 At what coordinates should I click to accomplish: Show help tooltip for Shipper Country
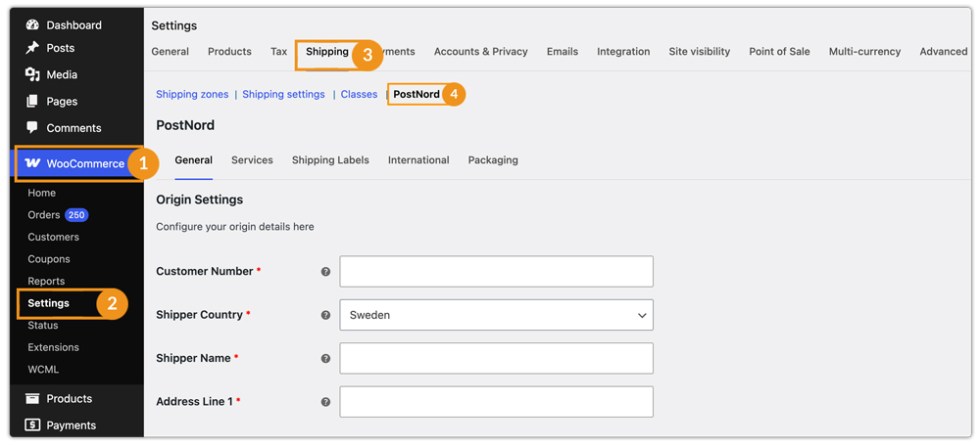[326, 315]
